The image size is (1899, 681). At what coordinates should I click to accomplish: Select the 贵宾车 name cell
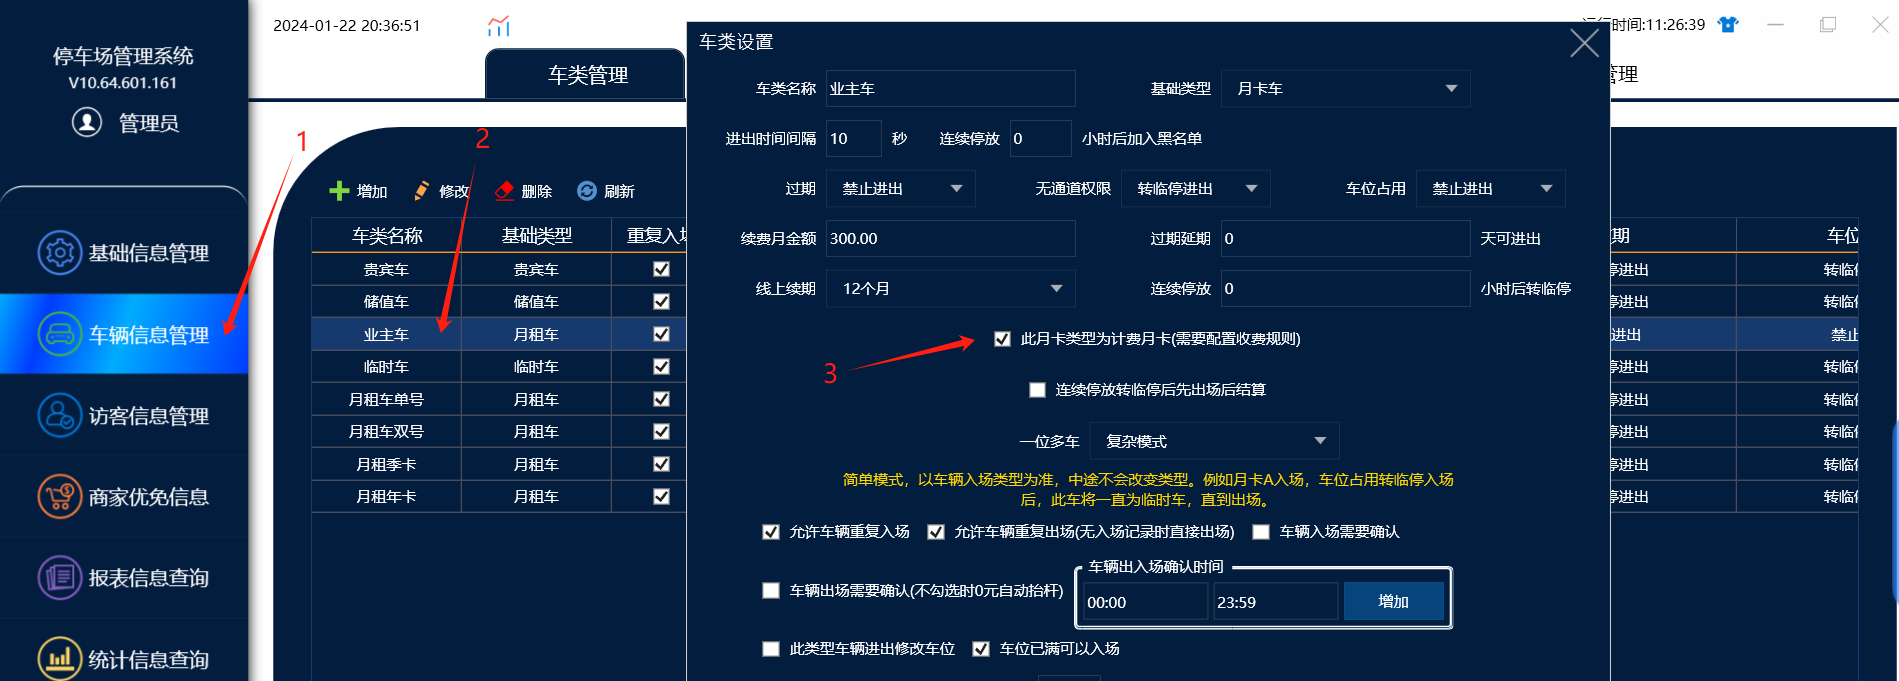[x=386, y=269]
